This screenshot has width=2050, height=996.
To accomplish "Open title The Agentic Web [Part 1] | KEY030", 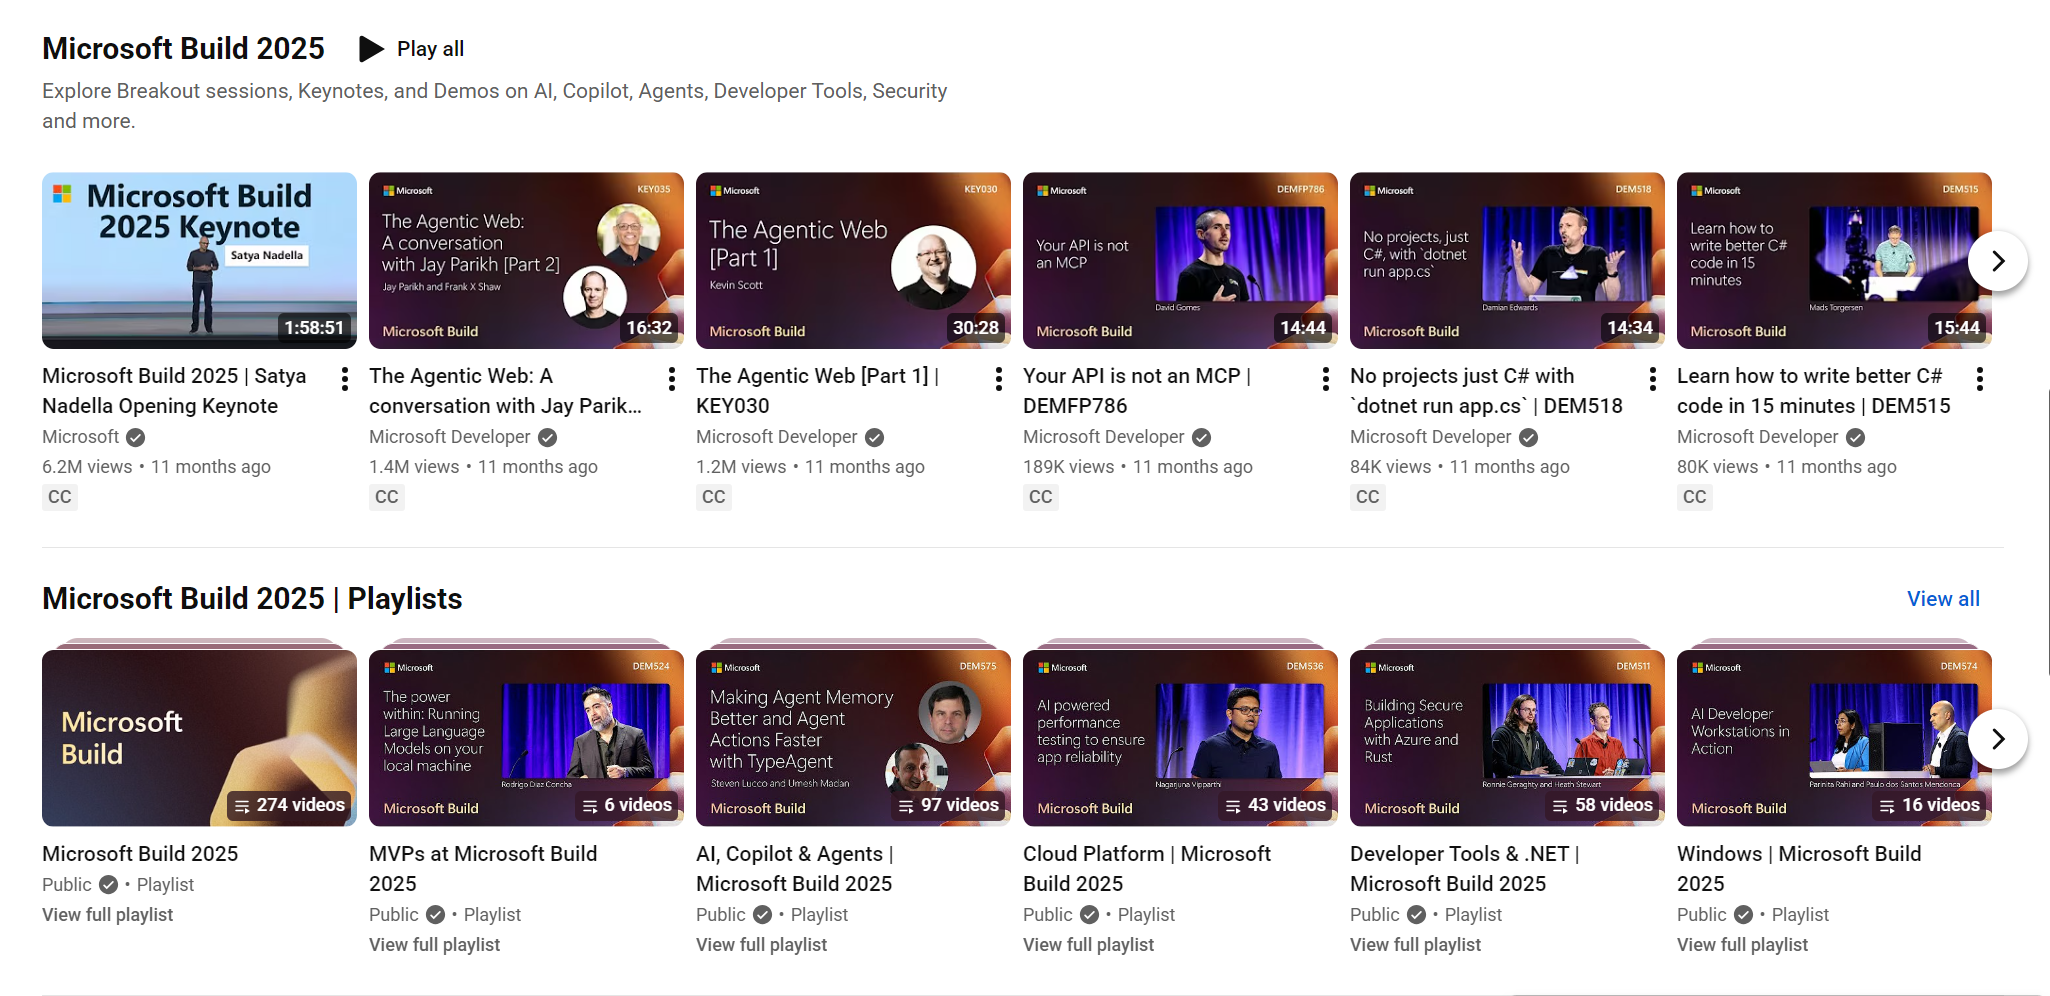I will tap(817, 391).
